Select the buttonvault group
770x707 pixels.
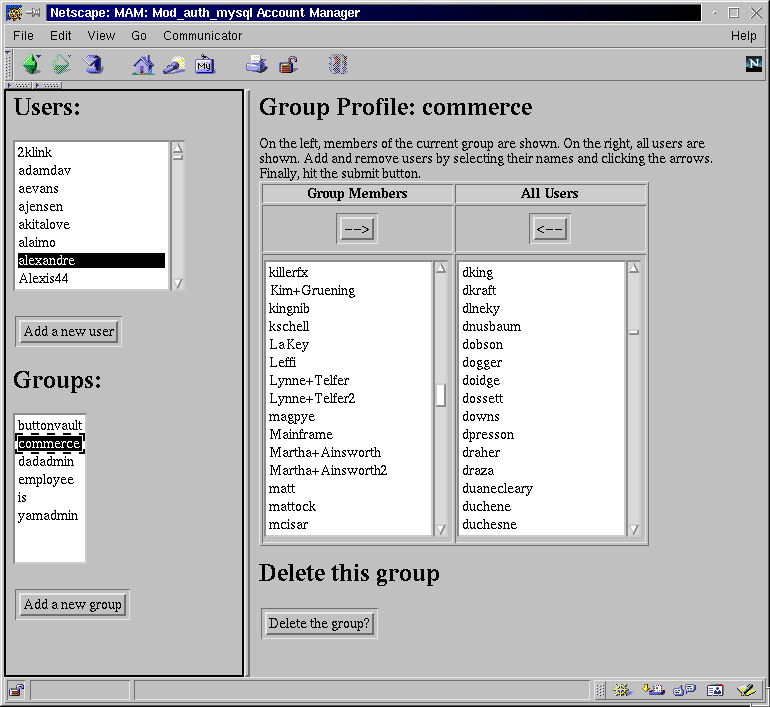50,425
